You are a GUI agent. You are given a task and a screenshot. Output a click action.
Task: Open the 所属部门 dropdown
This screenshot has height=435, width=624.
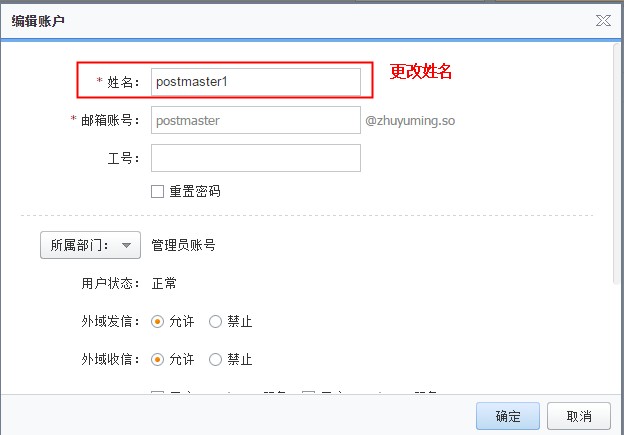[89, 245]
